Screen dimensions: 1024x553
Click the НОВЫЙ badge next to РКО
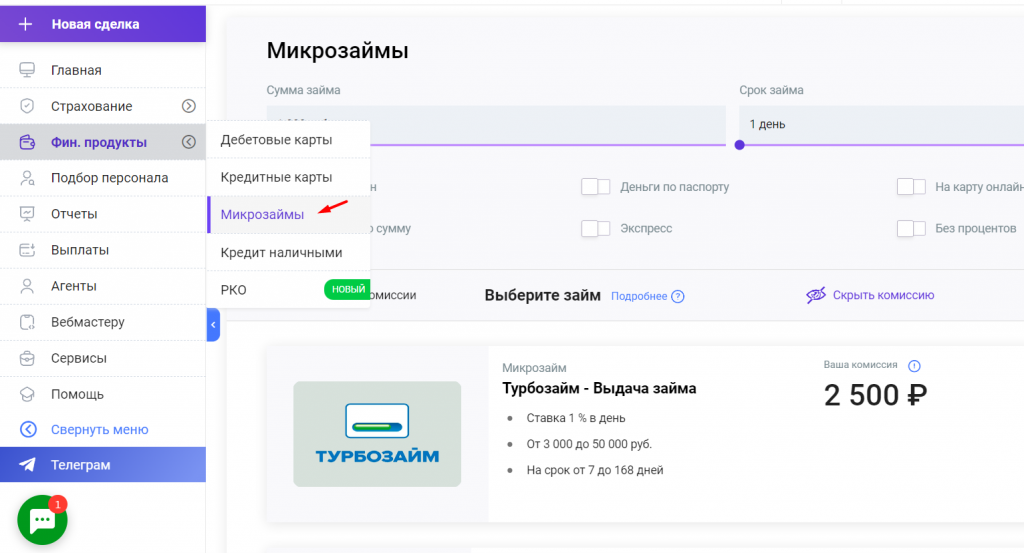[347, 289]
